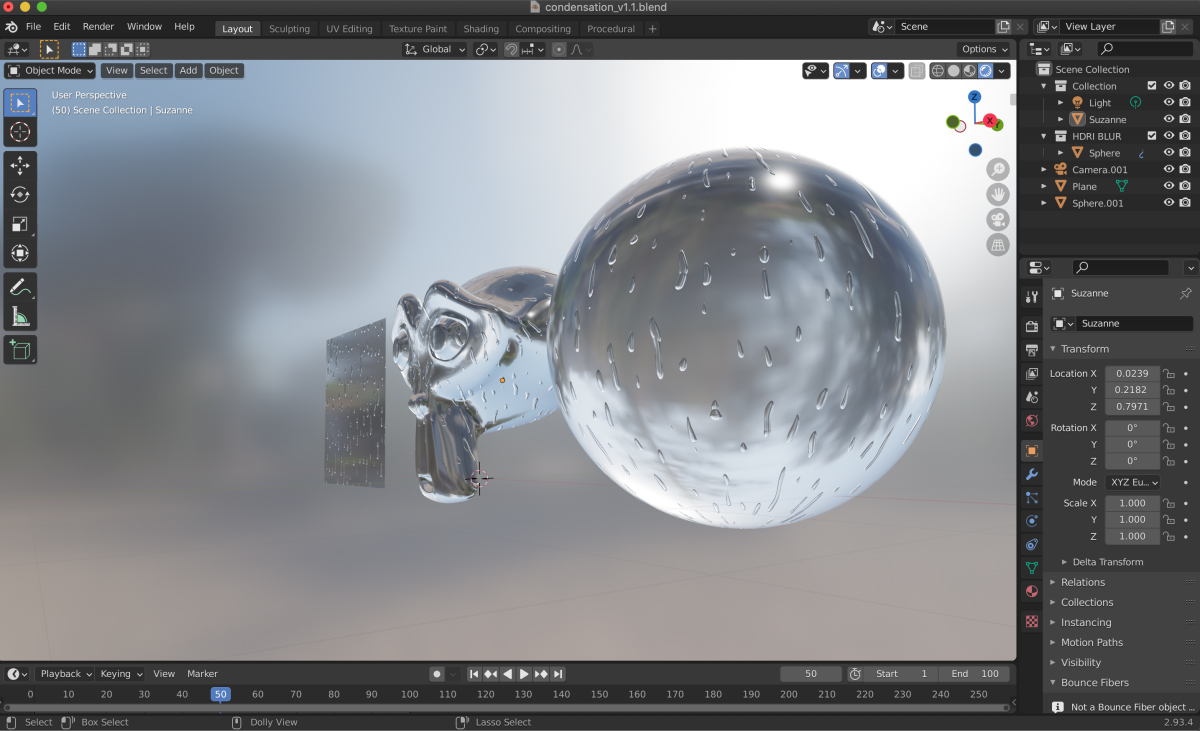The image size is (1200, 731).
Task: Hide the Light object with eye icon
Action: tap(1168, 102)
